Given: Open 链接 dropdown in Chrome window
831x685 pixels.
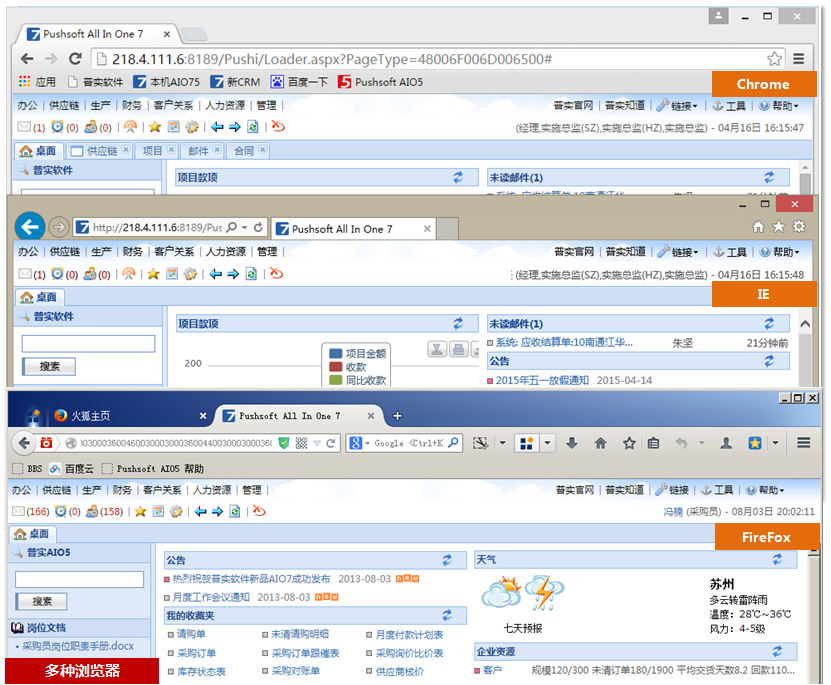Looking at the screenshot, I should coord(677,106).
